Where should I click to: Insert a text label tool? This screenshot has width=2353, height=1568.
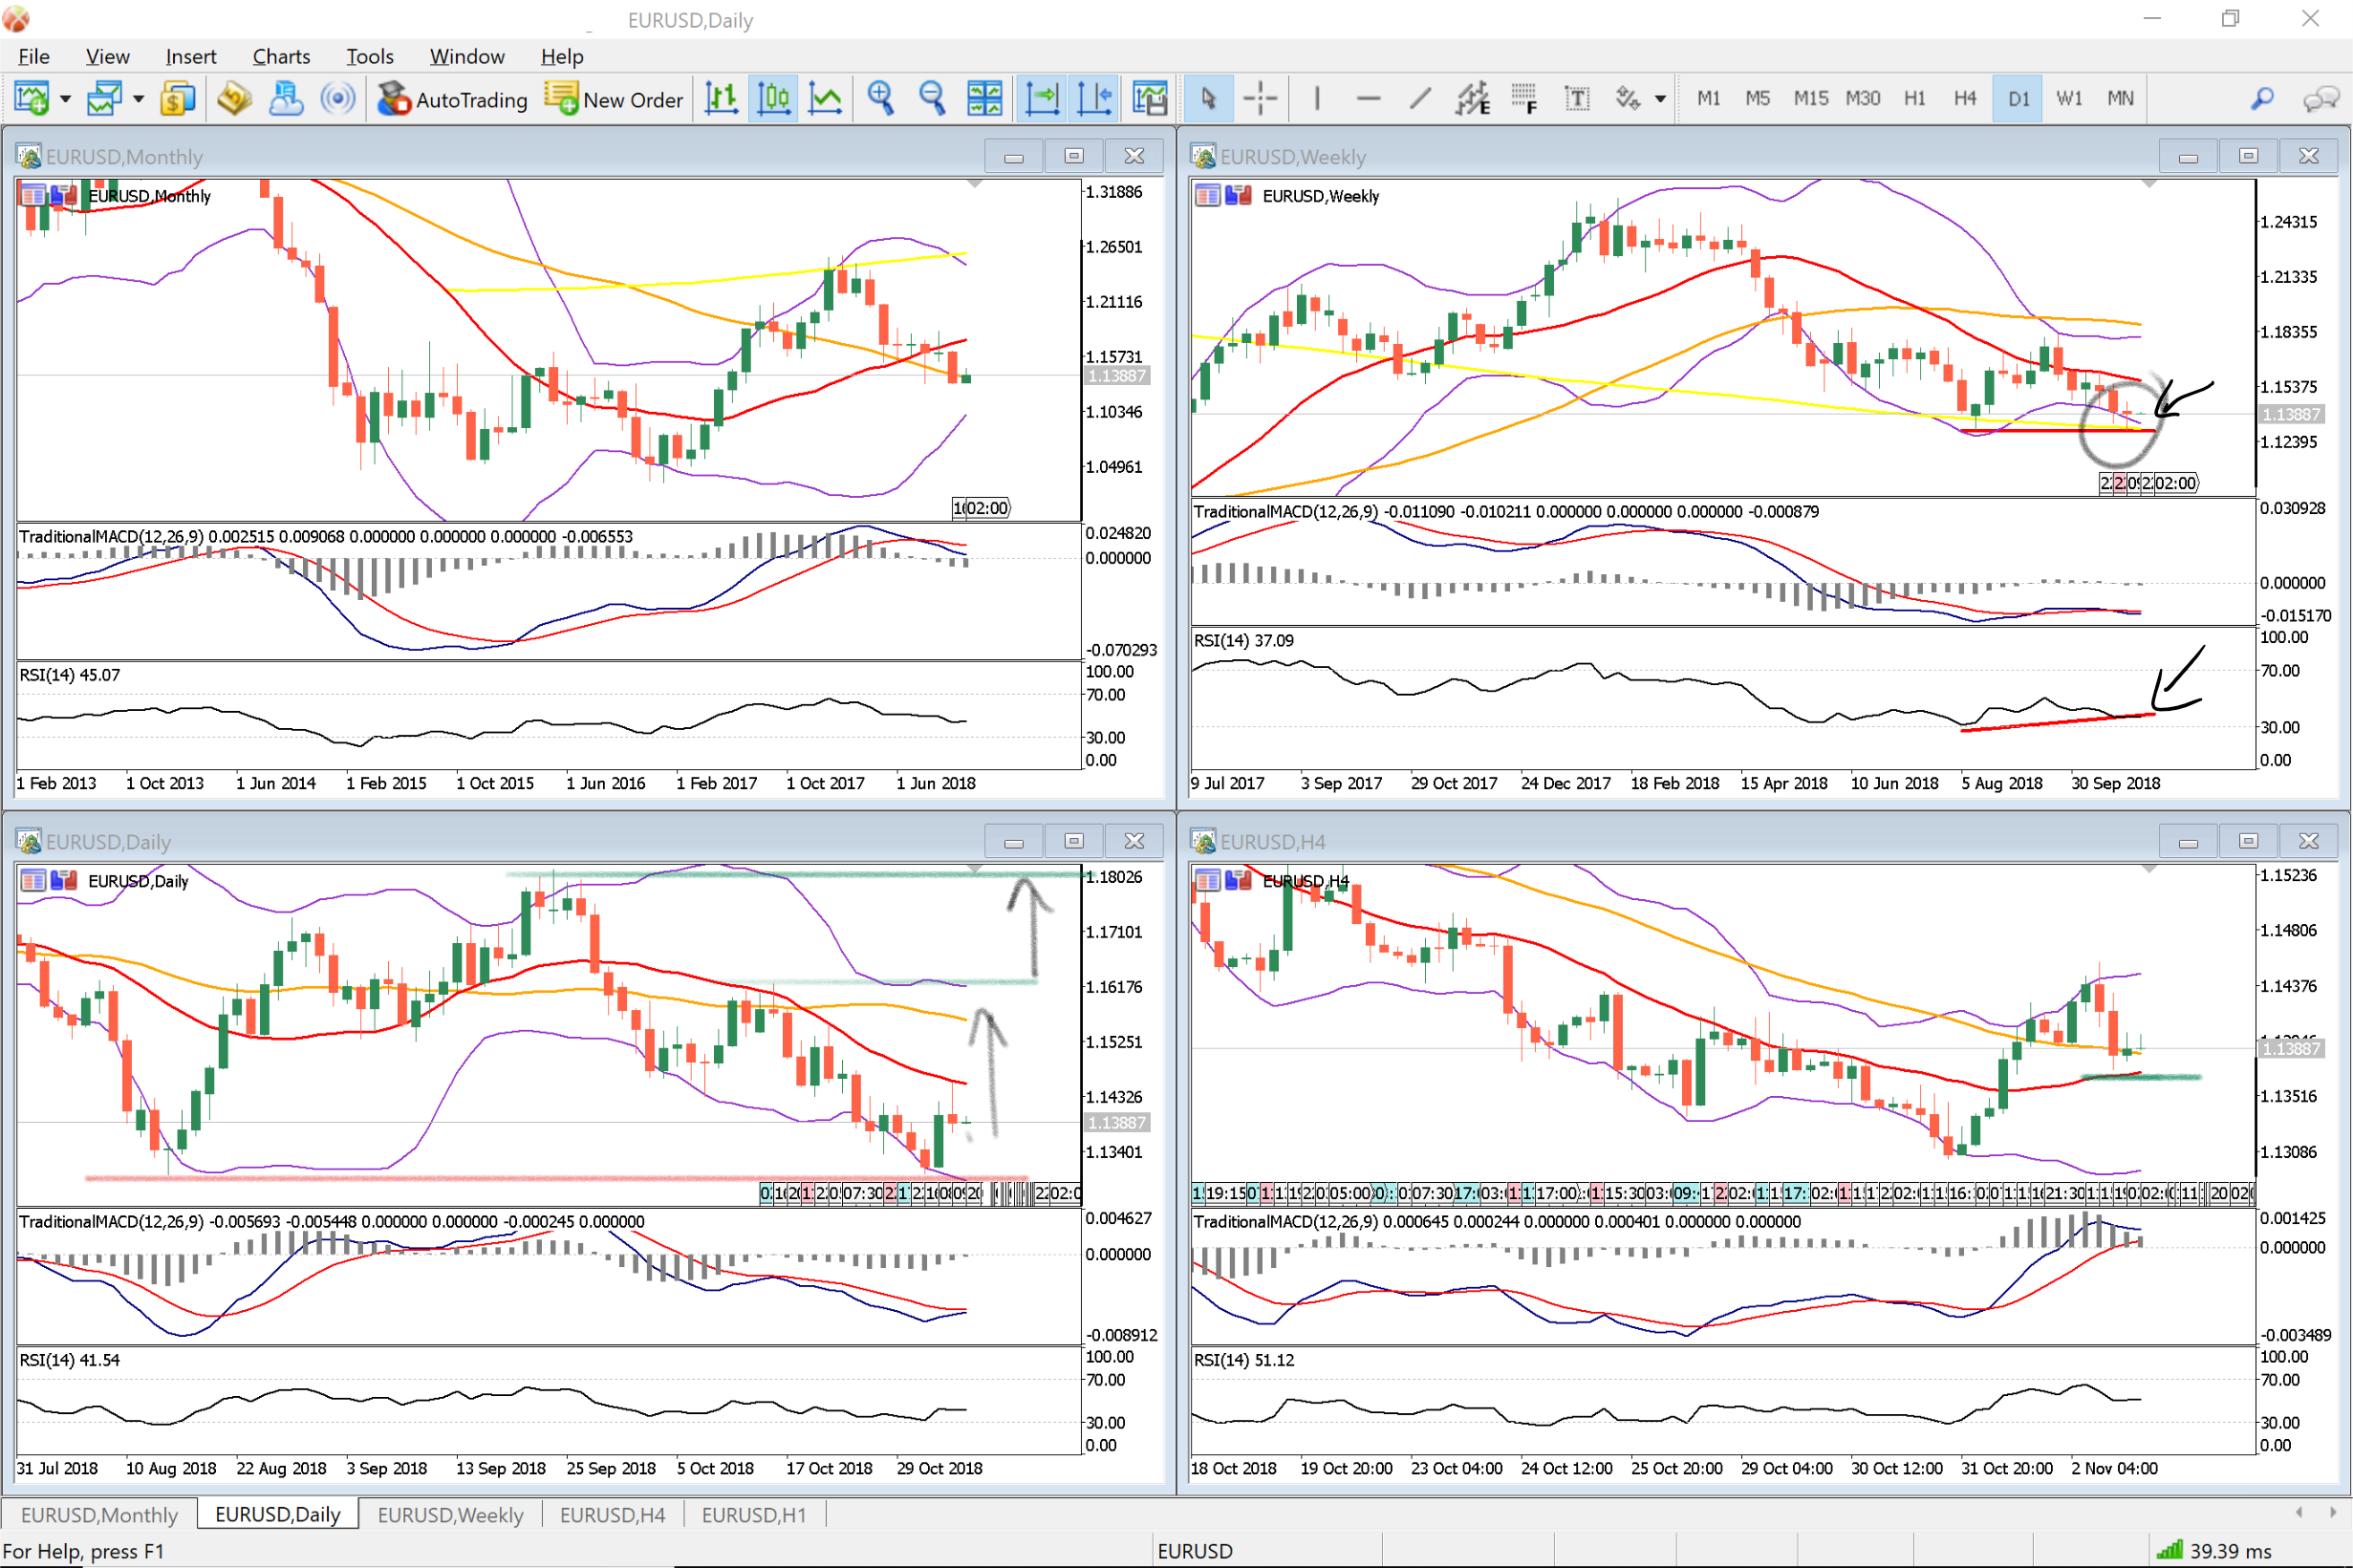coord(1577,98)
